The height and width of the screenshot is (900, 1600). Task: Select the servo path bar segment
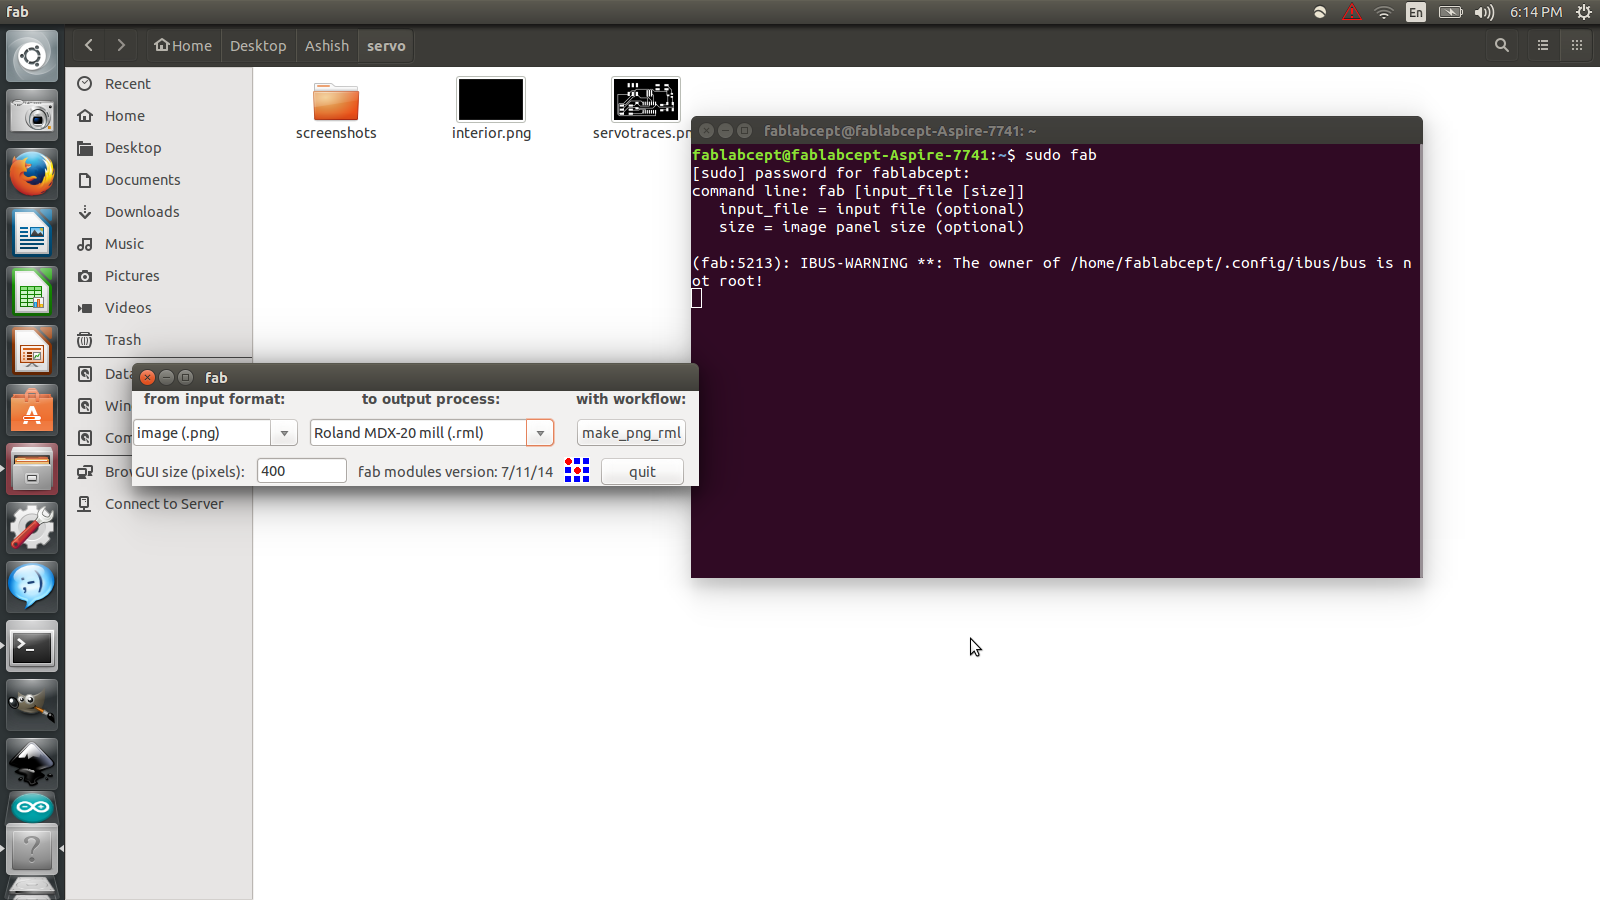point(386,45)
